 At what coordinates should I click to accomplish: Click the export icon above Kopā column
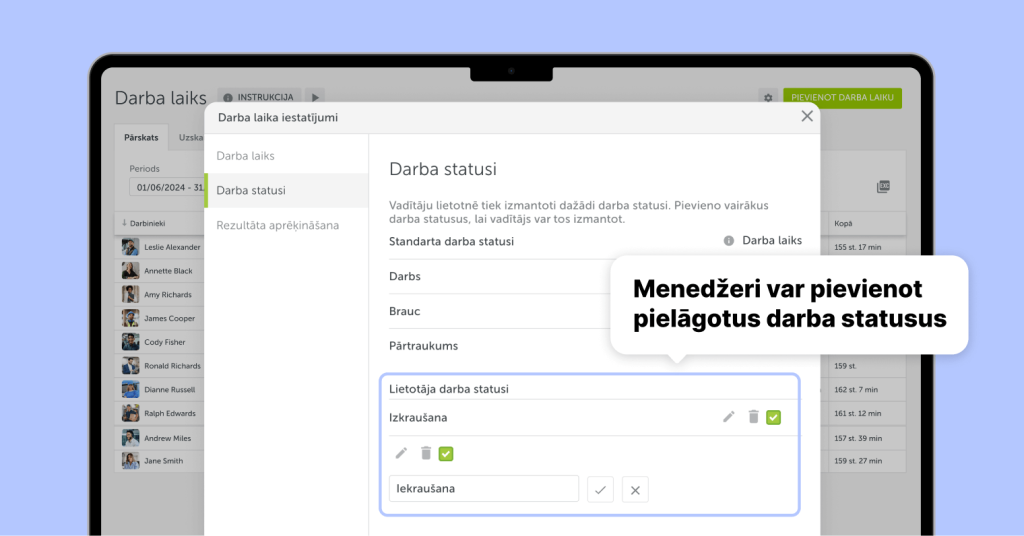point(883,187)
